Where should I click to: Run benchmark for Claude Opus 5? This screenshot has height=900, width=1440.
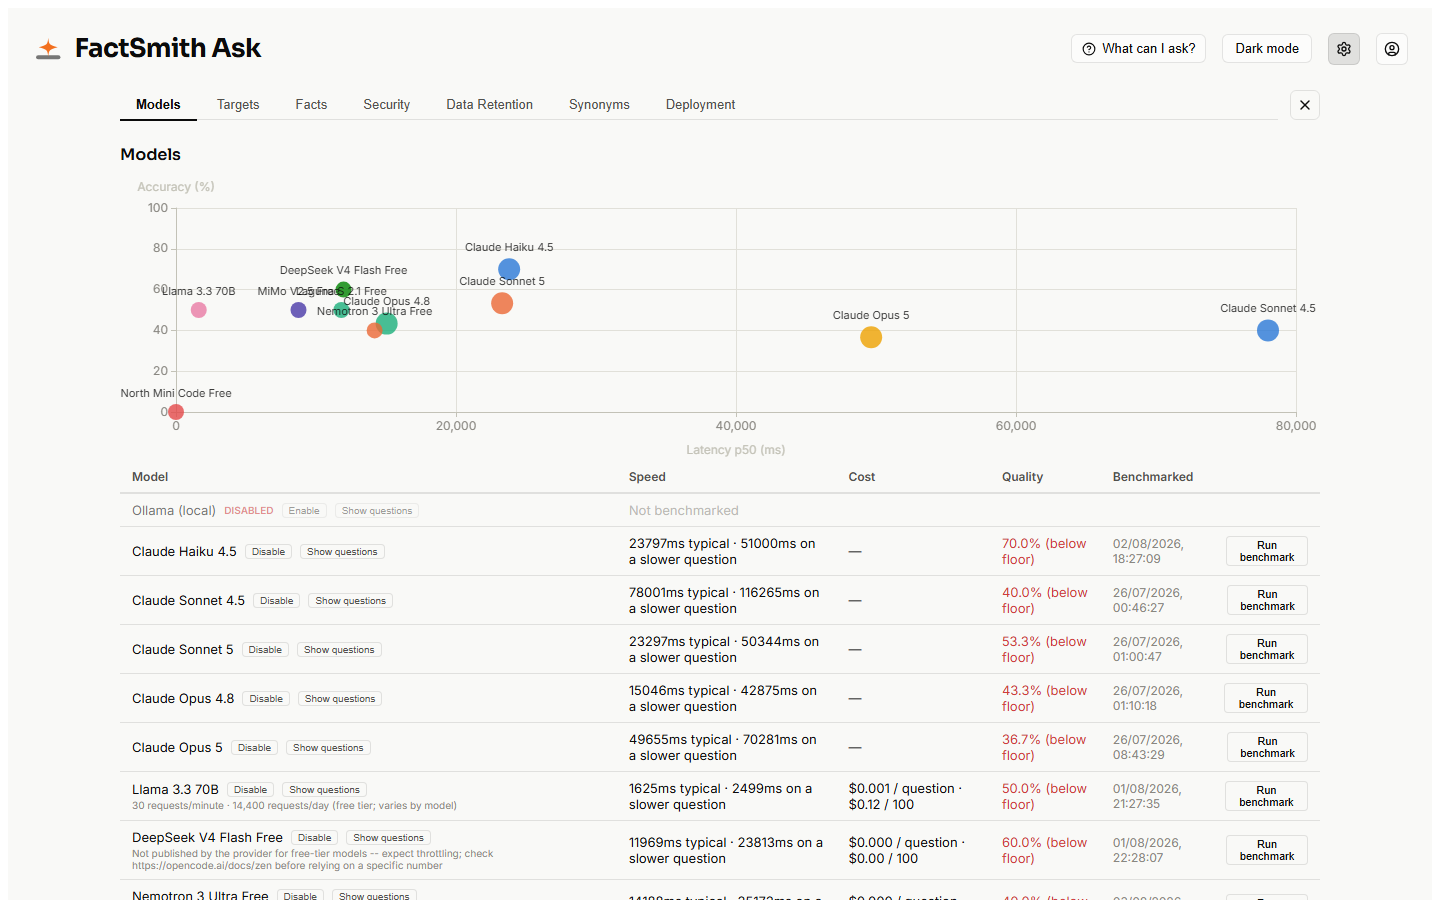click(1267, 748)
